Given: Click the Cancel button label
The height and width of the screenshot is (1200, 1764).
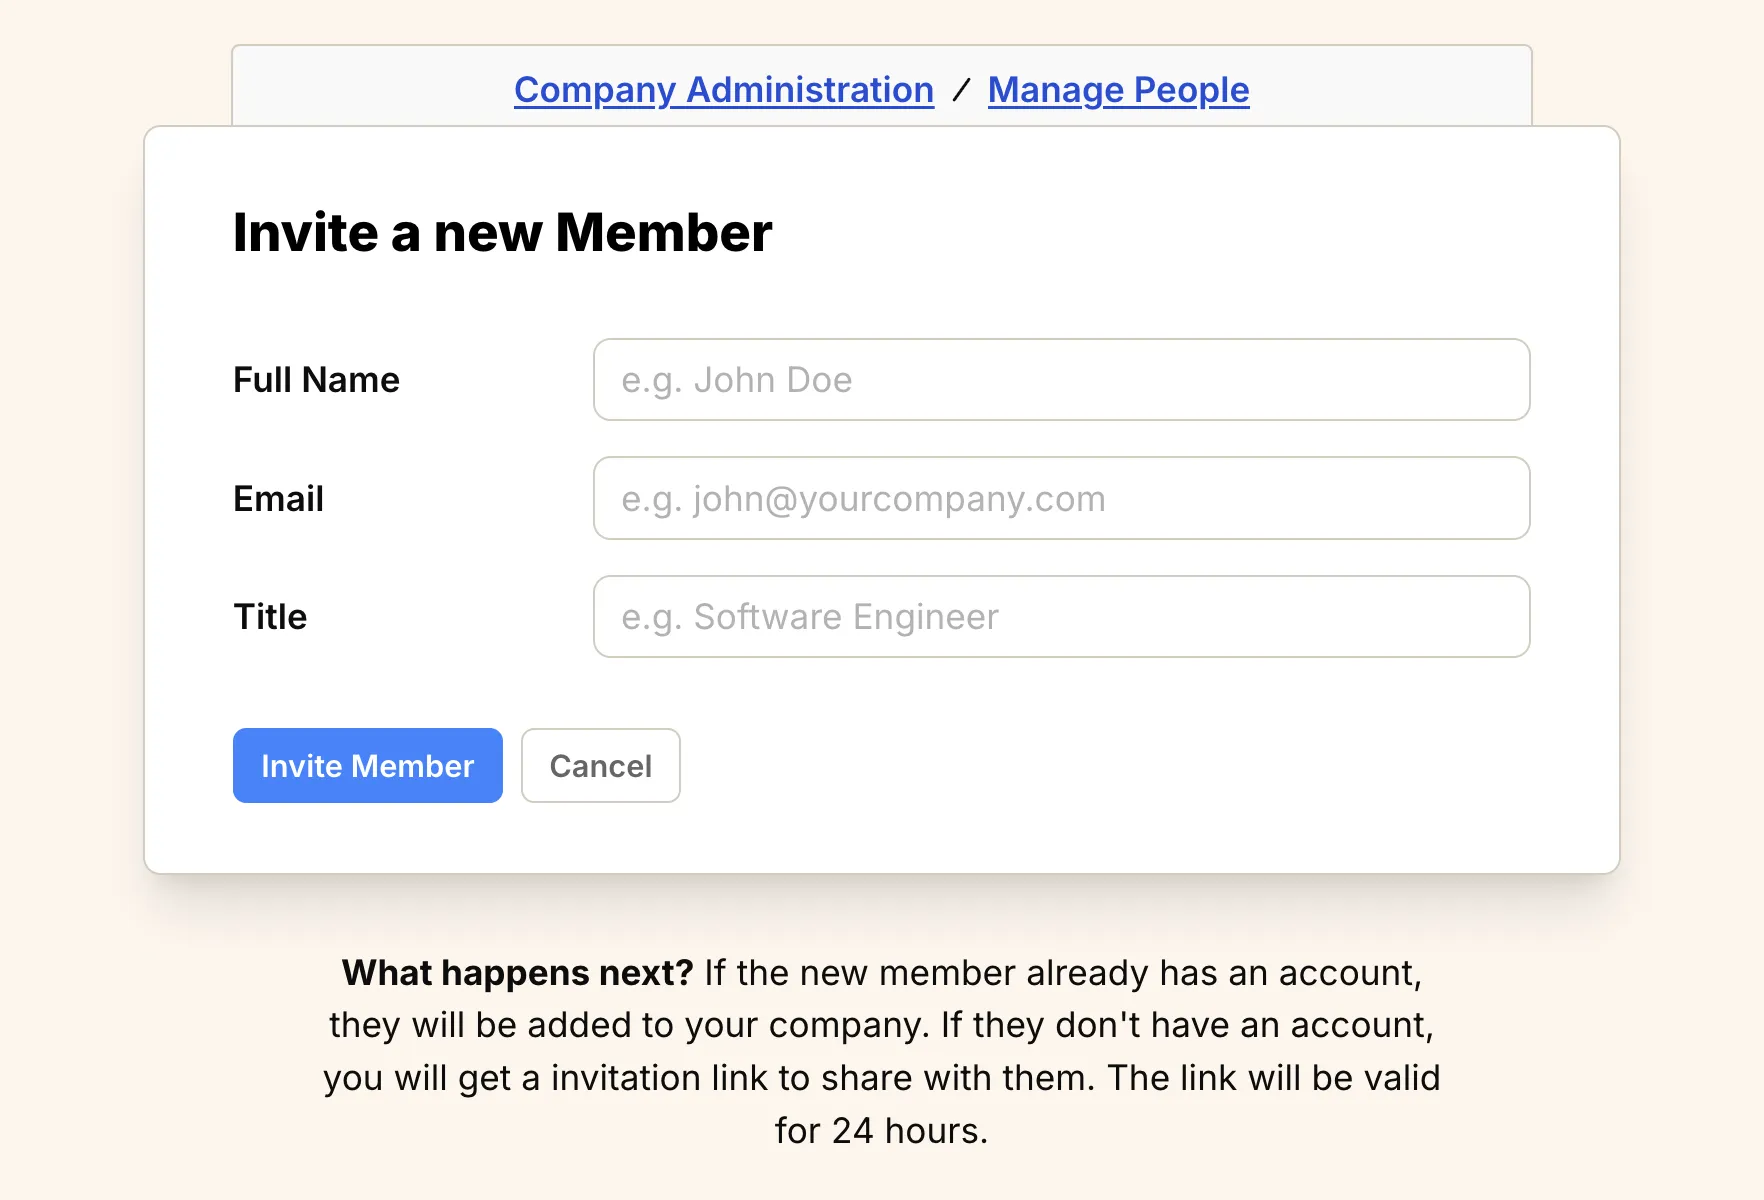Looking at the screenshot, I should tap(600, 766).
